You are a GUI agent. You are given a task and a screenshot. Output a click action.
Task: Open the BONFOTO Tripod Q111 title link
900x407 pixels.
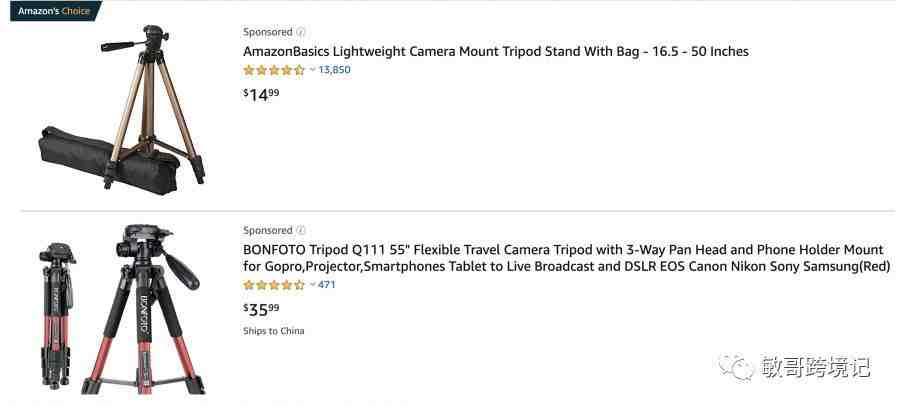[x=567, y=258]
